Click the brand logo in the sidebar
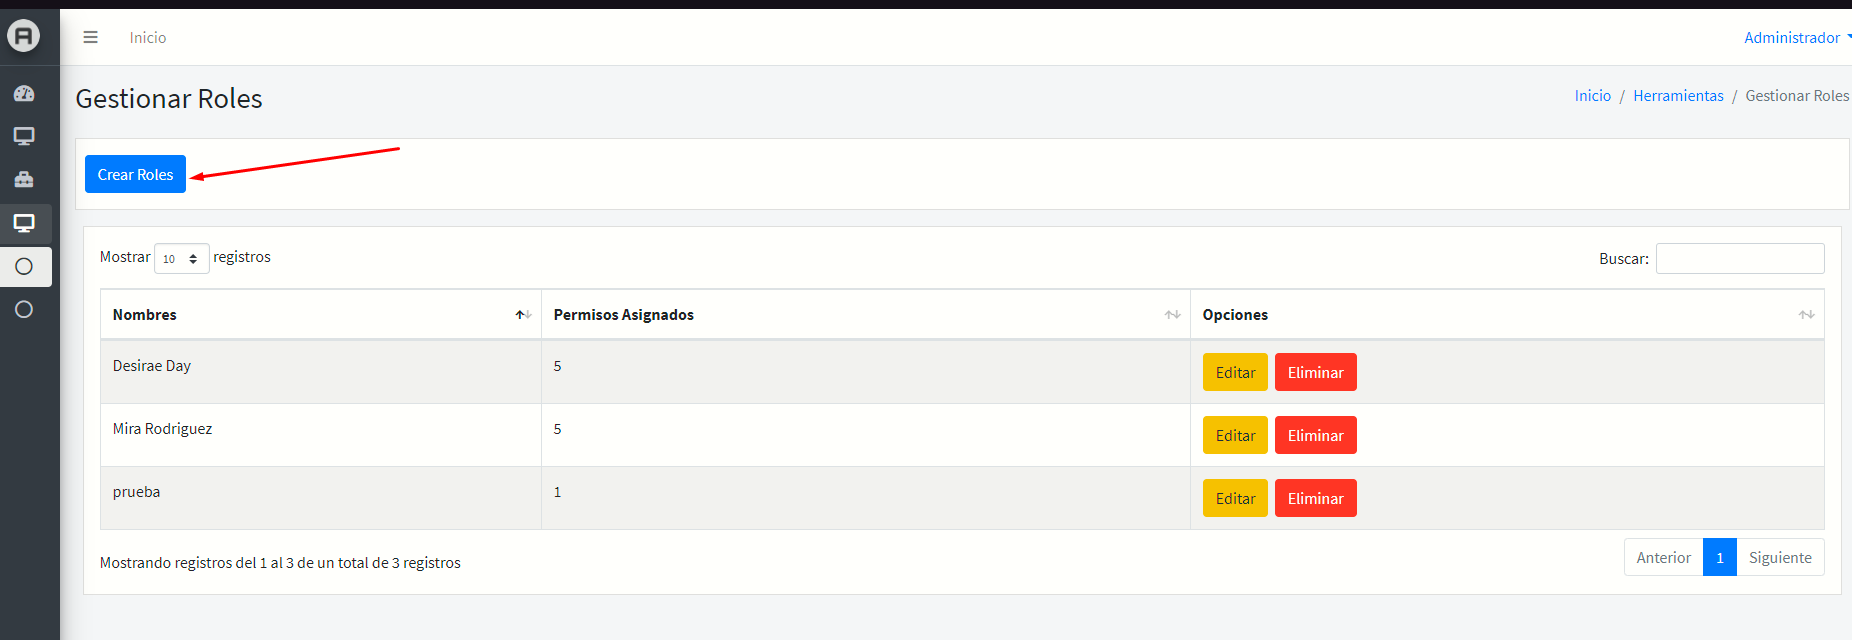Screen dimensions: 1852x640 24,36
